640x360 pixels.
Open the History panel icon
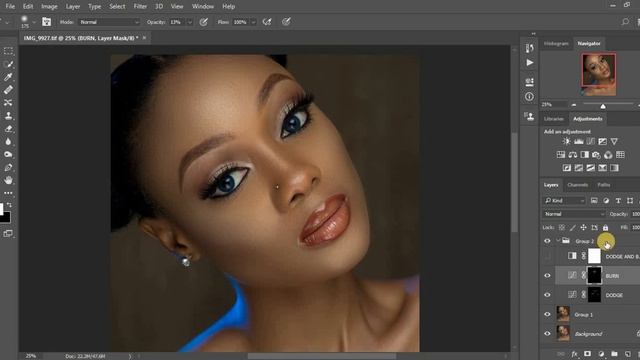[529, 49]
